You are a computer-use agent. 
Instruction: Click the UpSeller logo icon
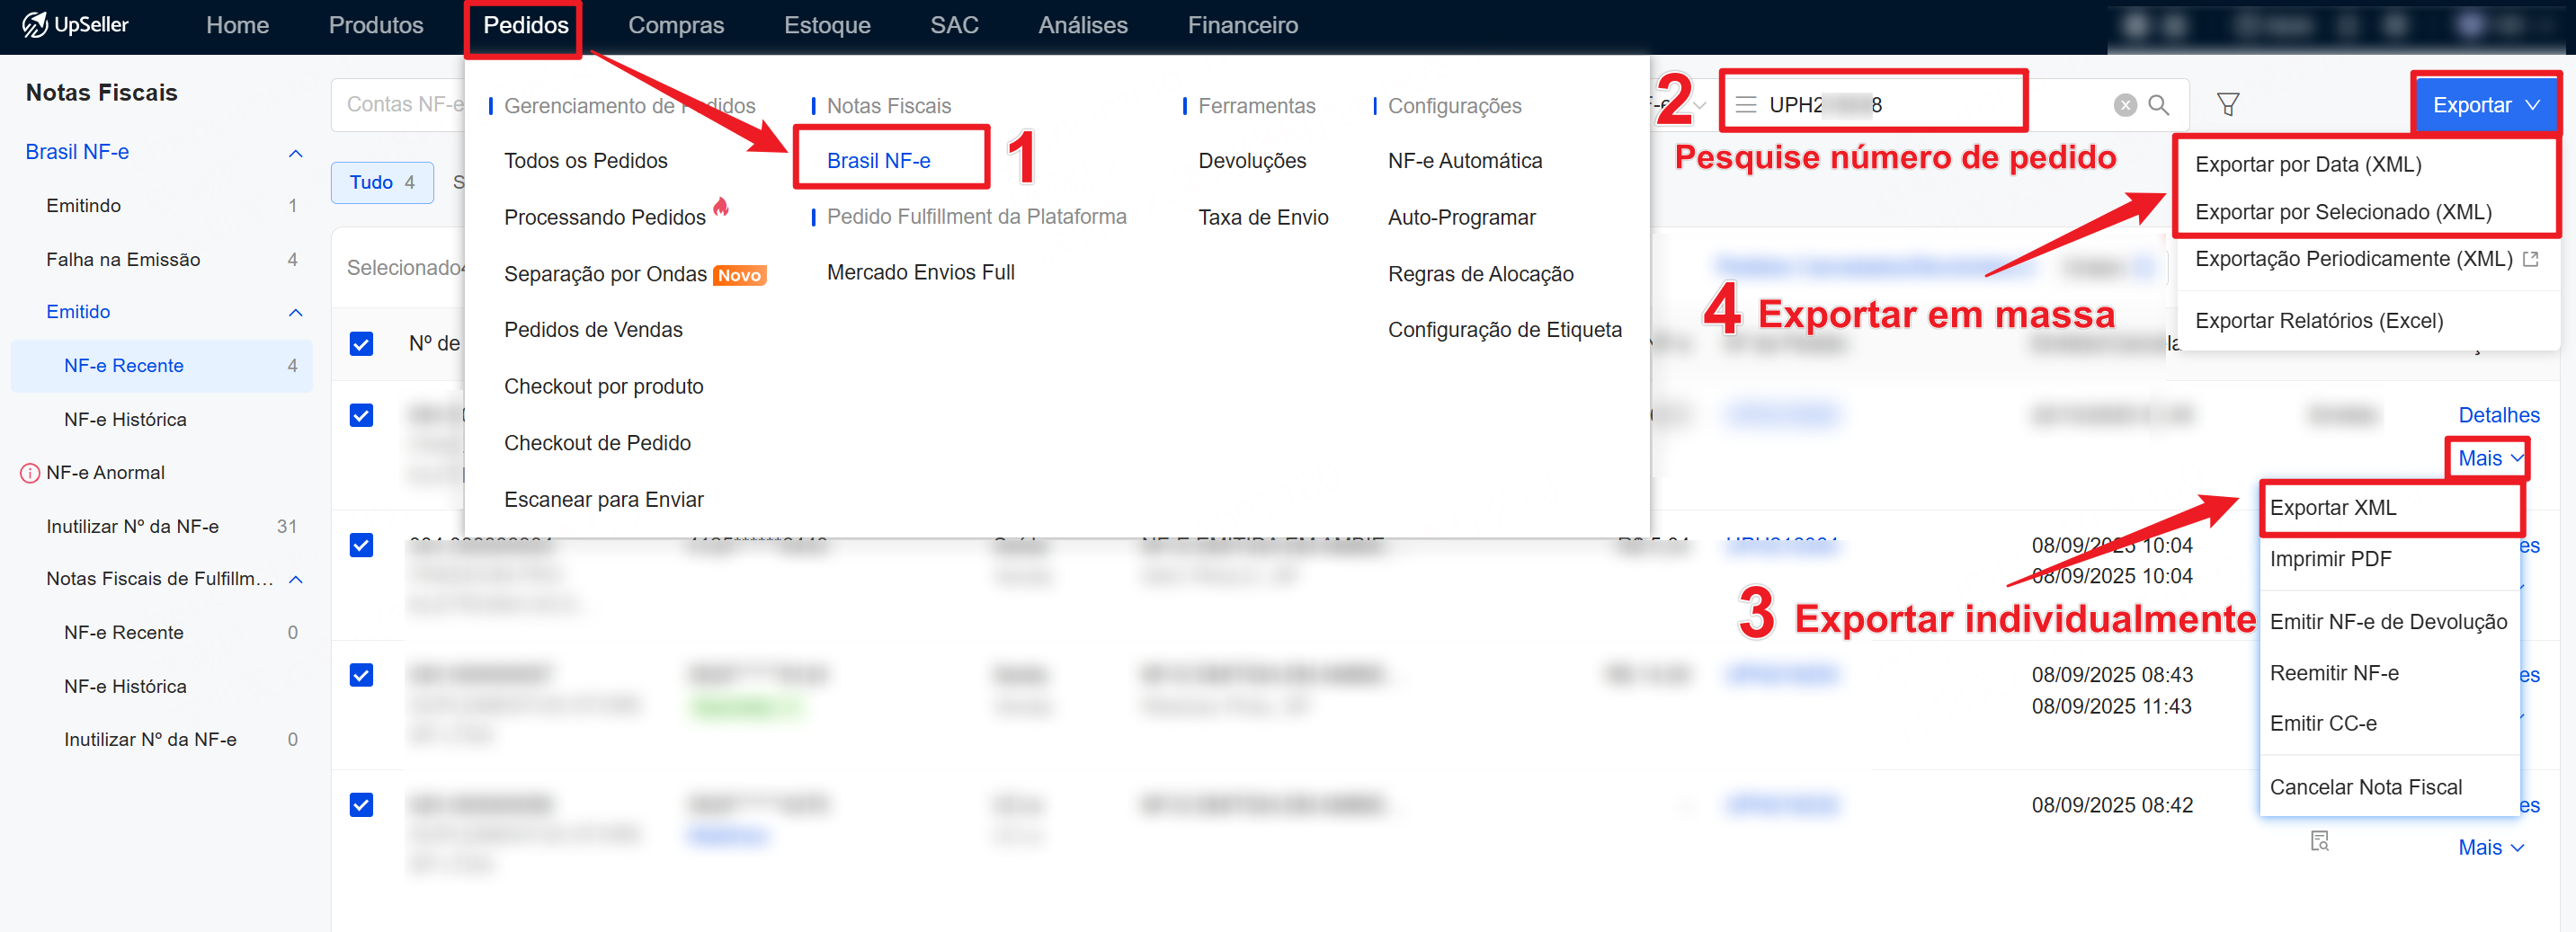click(34, 25)
